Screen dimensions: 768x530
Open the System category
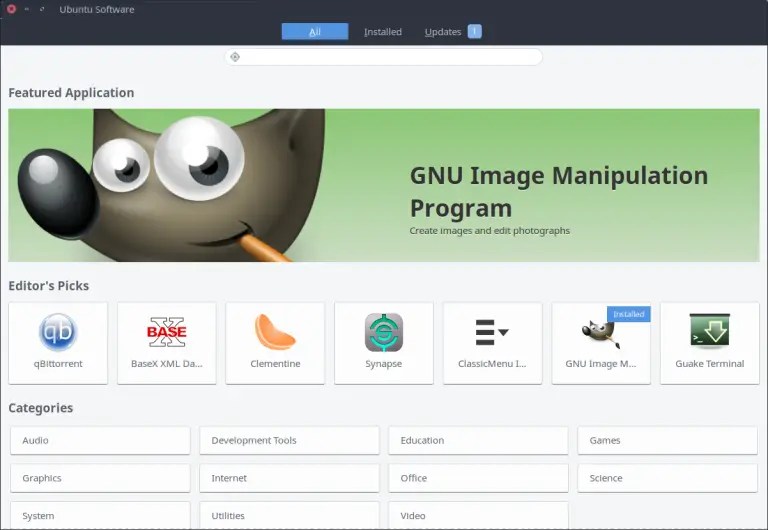(x=100, y=515)
